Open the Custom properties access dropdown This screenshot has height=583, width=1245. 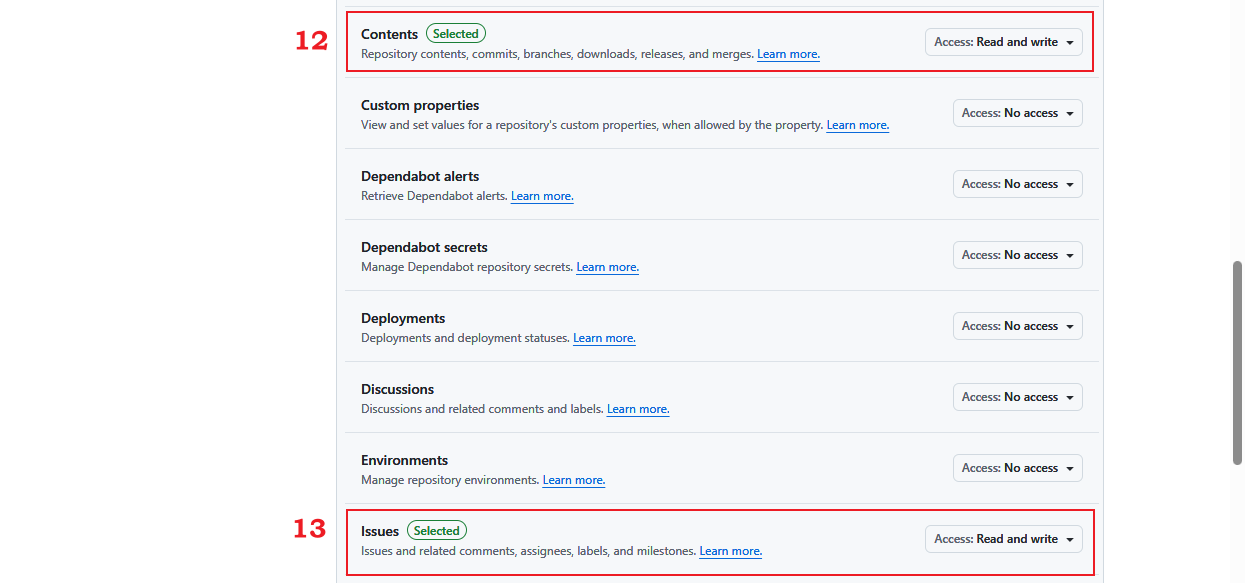1017,113
